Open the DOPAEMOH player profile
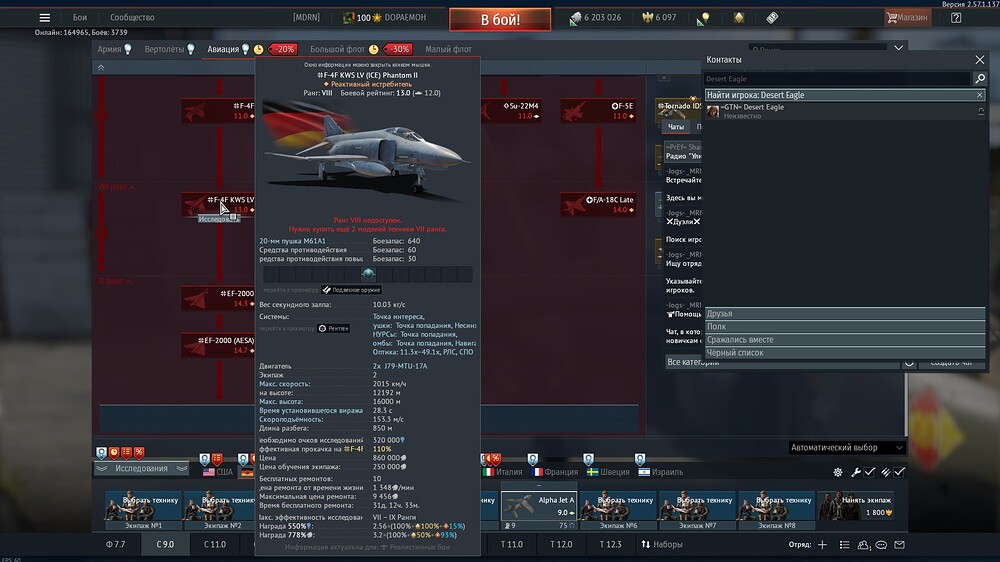 coord(385,17)
